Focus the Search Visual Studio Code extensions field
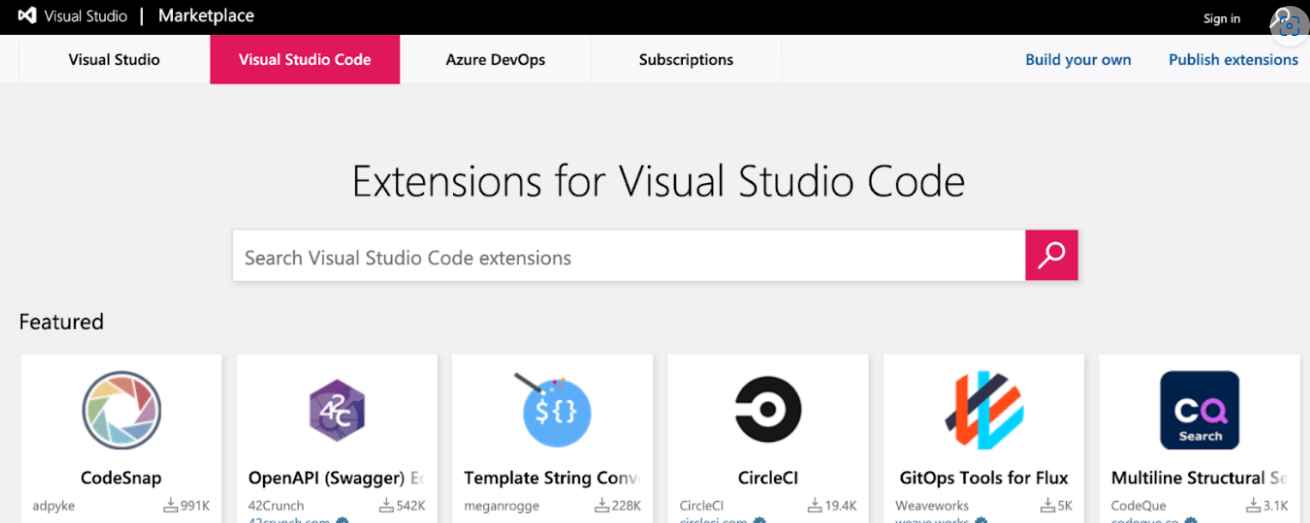1310x523 pixels. pos(629,256)
